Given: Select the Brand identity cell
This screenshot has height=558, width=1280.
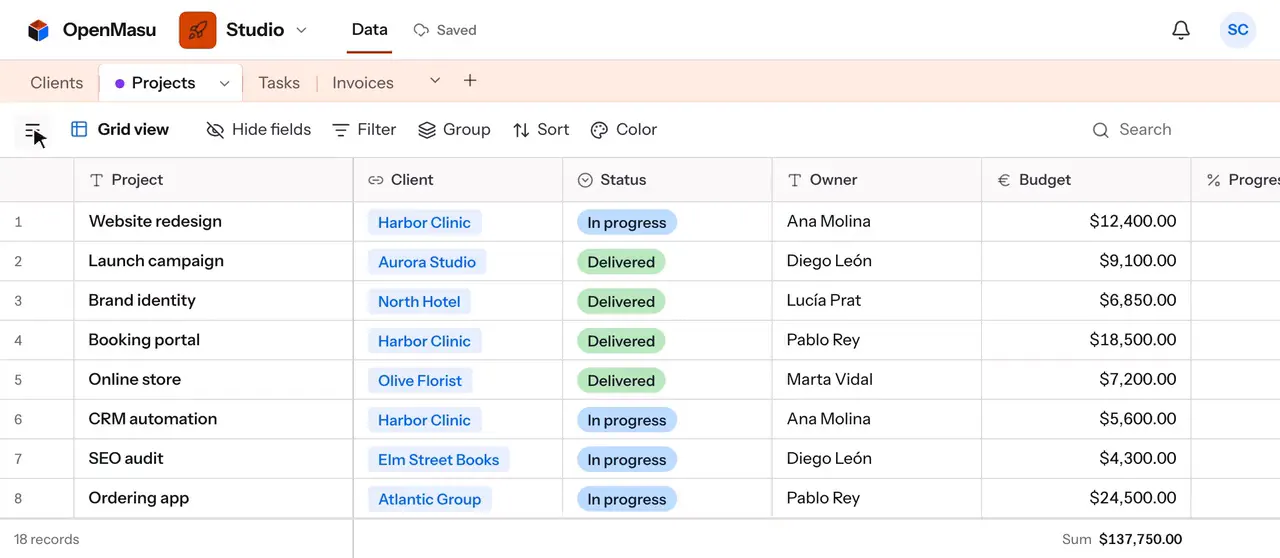Looking at the screenshot, I should tap(214, 301).
